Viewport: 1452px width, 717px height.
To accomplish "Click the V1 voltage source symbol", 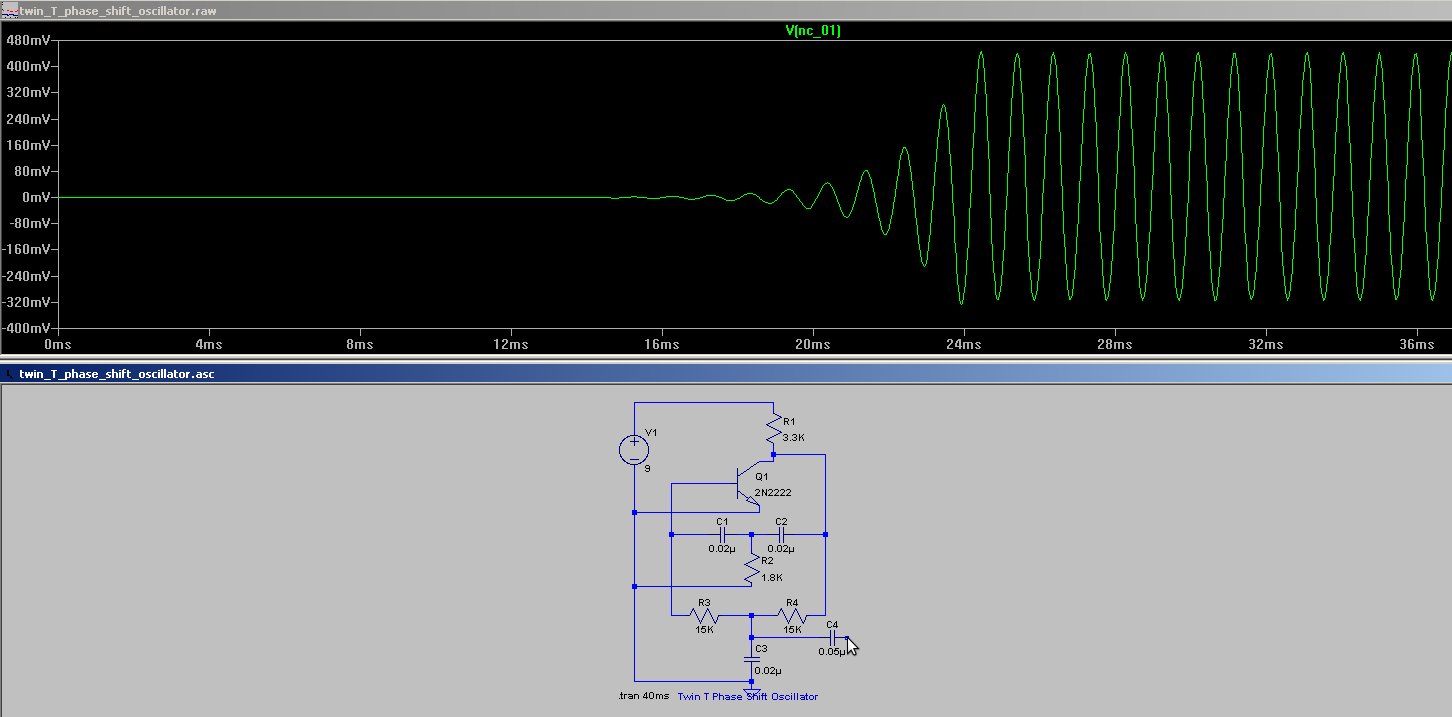I will click(634, 449).
